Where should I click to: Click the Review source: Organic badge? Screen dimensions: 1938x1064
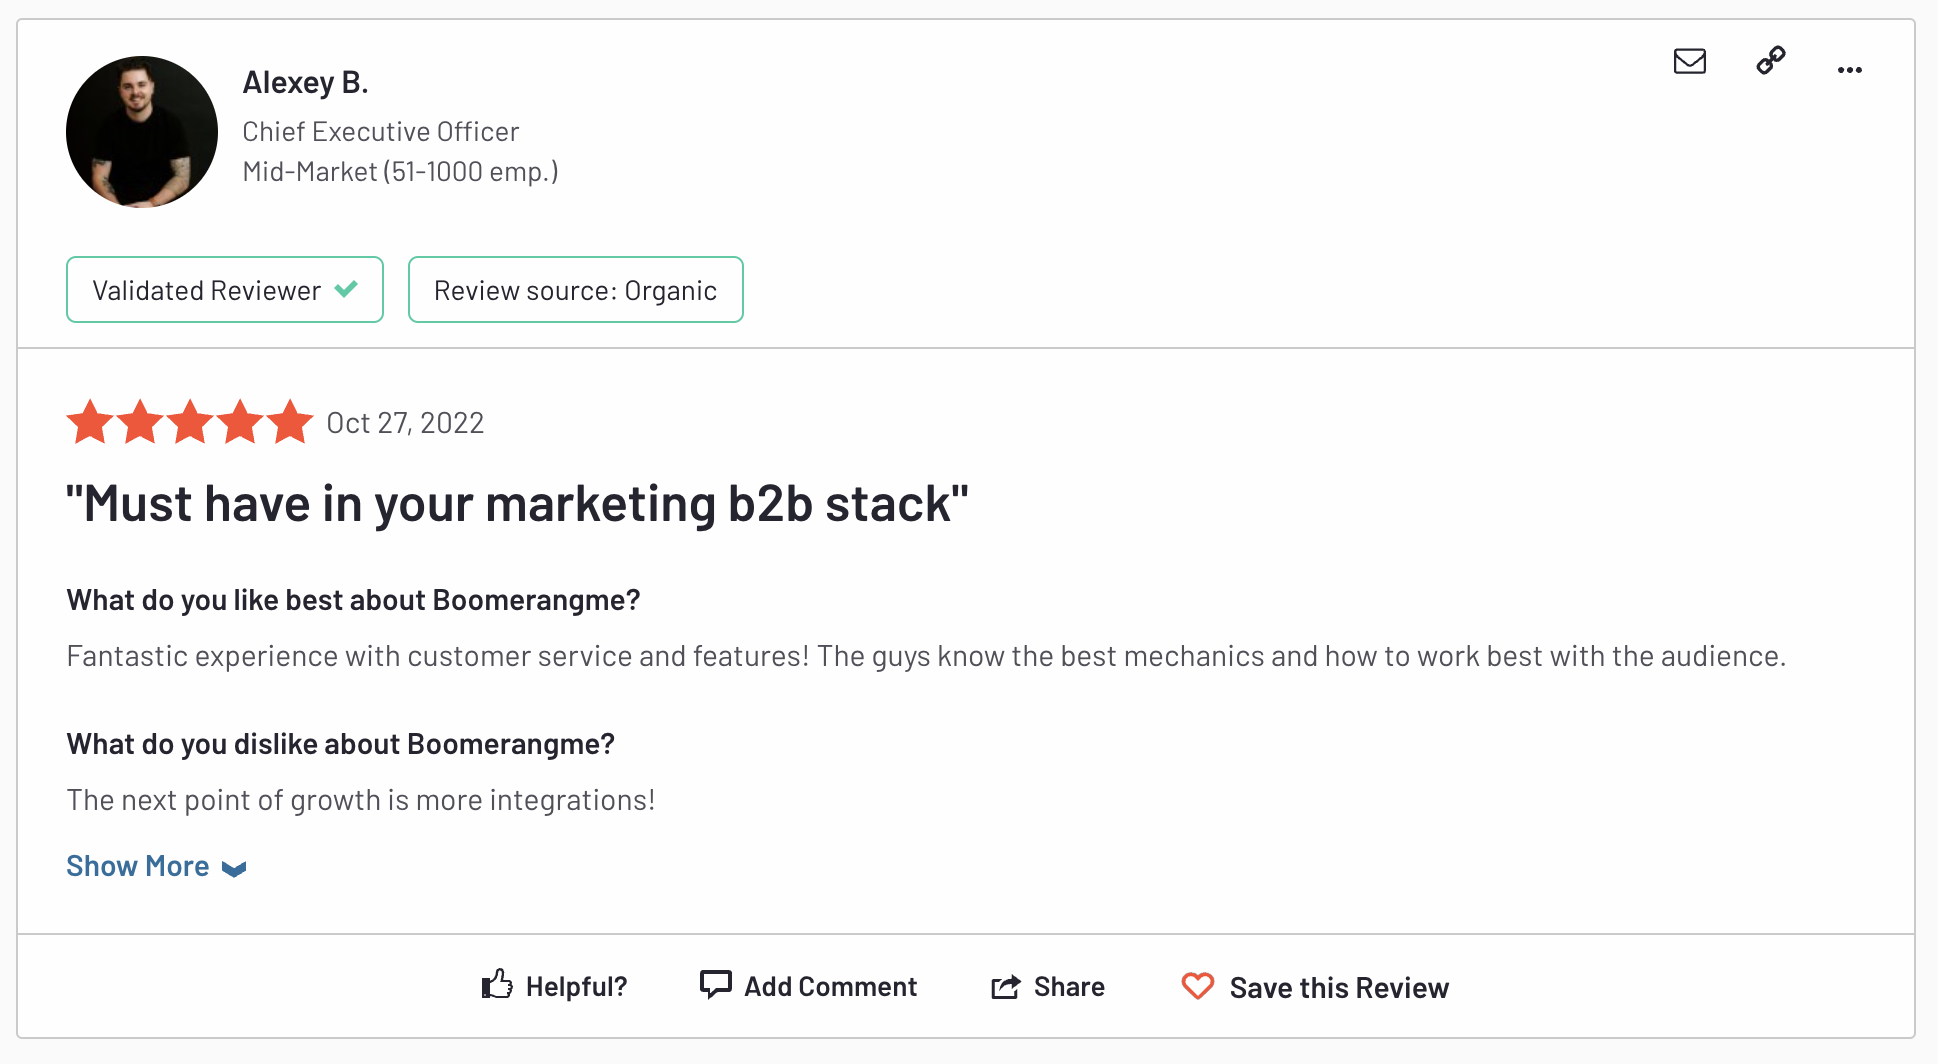coord(576,290)
